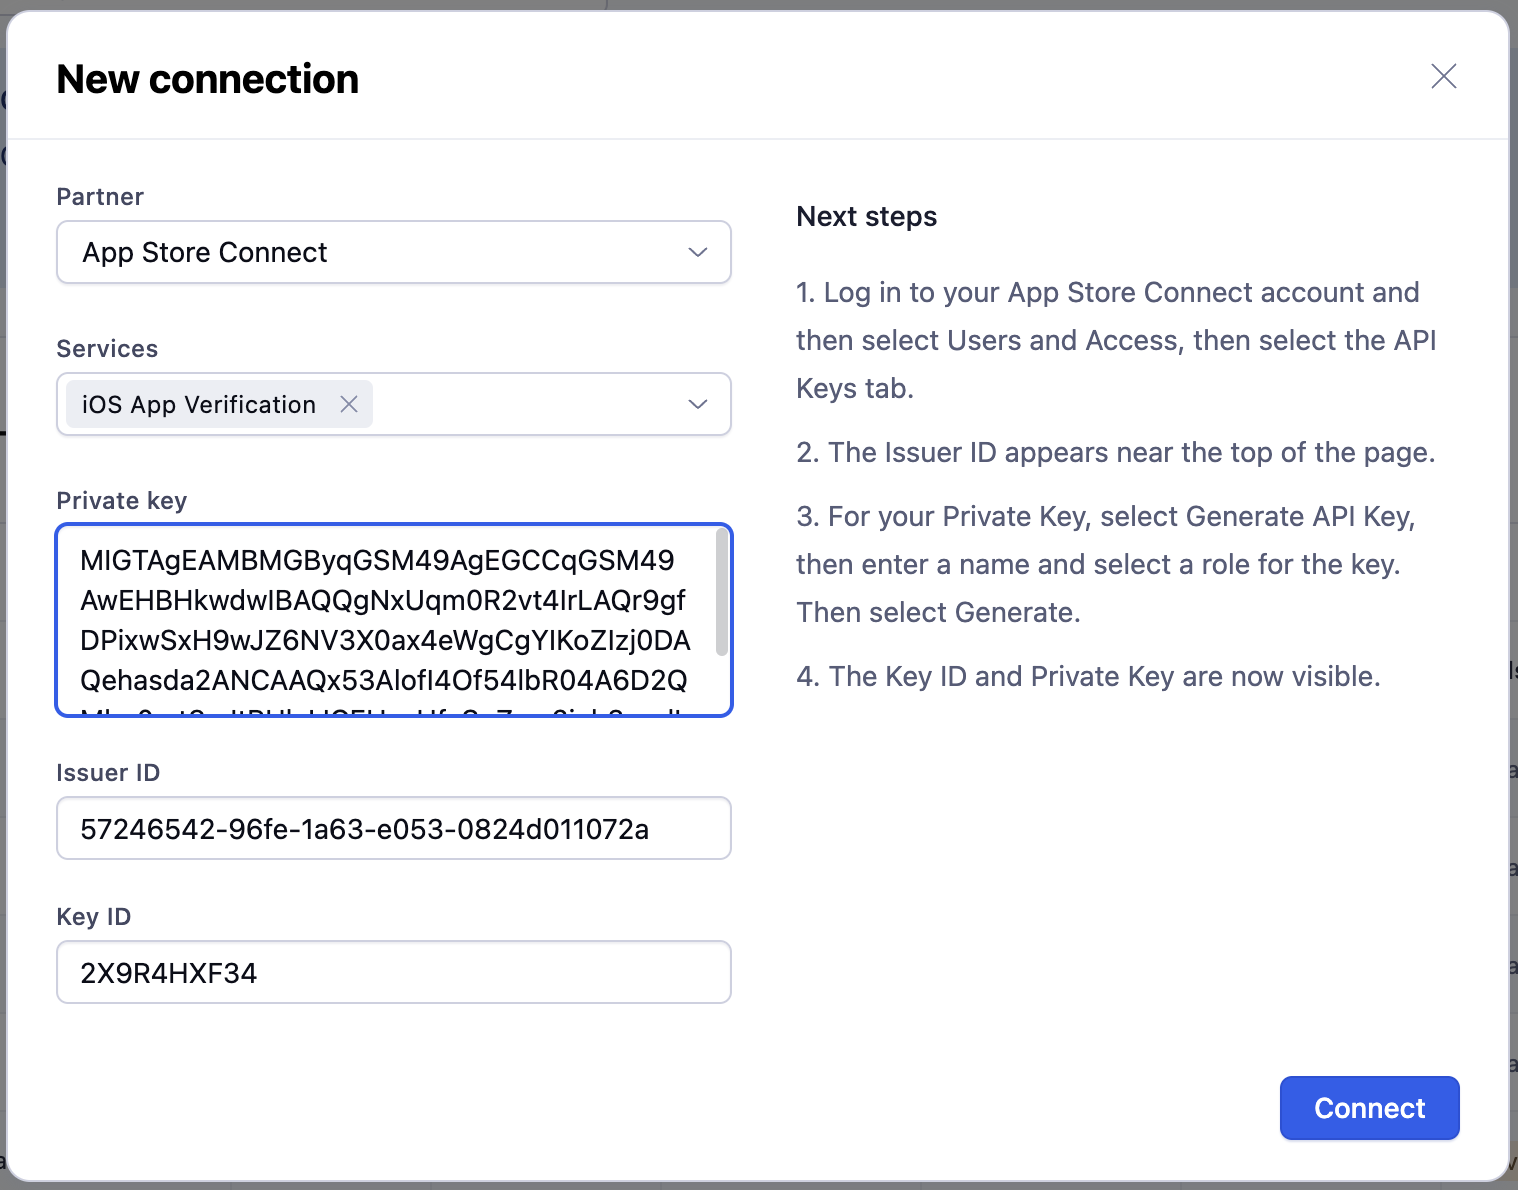Viewport: 1518px width, 1190px height.
Task: Click inside the Issuer ID field
Action: point(393,828)
